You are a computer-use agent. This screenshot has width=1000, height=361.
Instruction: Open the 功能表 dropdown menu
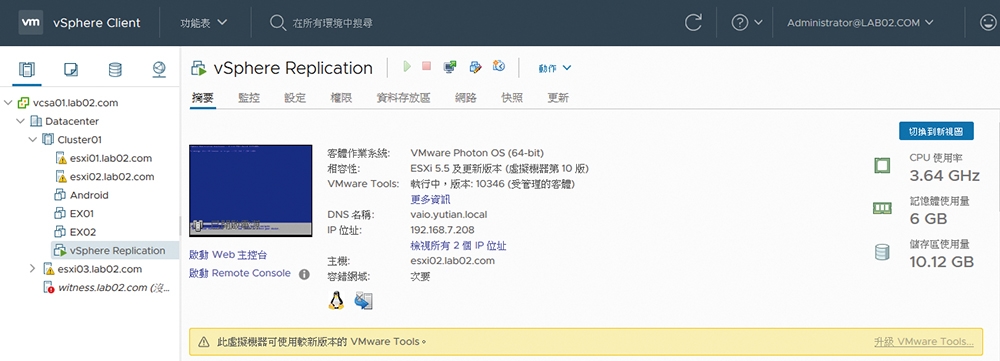pyautogui.click(x=204, y=23)
